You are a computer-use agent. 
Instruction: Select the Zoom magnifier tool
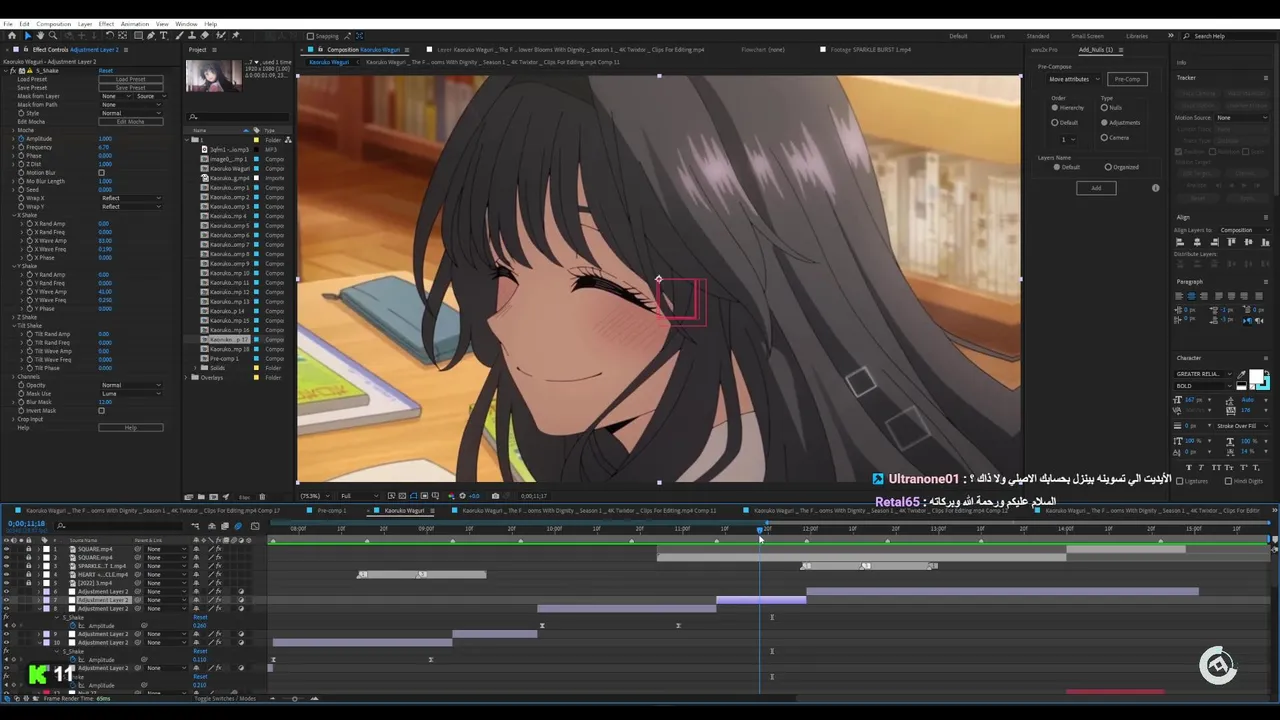(53, 35)
